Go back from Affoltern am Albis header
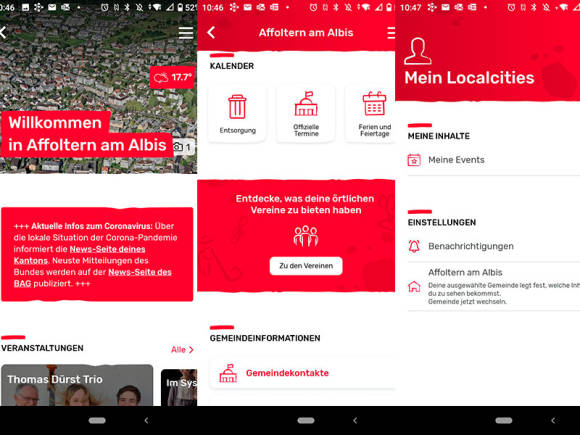The image size is (580, 435). click(211, 33)
